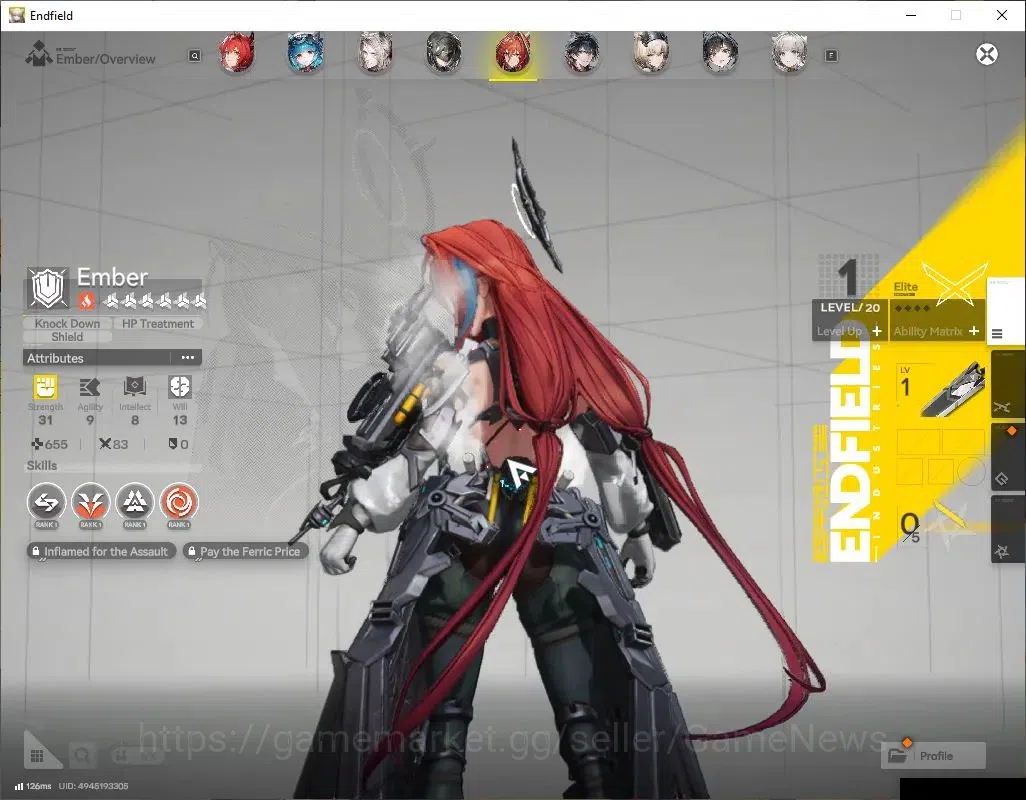Screen dimensions: 1026x800
Task: Click the six-star rarity icons
Action: tap(154, 301)
